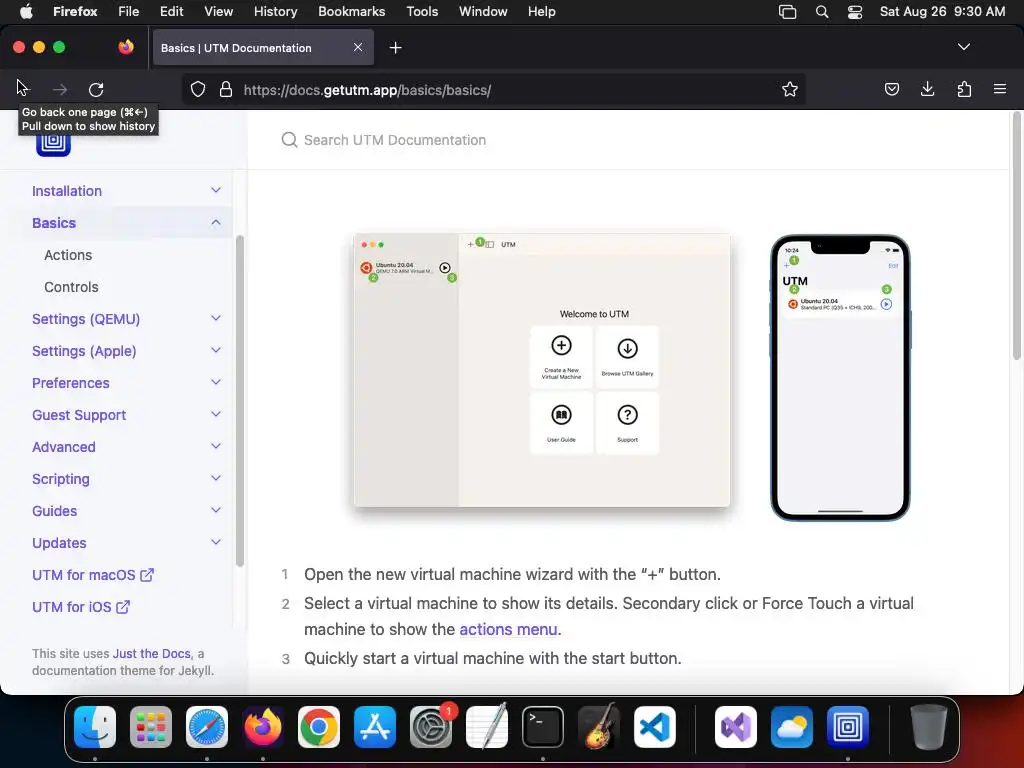The width and height of the screenshot is (1024, 768).
Task: Open the list all tabs chevron
Action: point(963,47)
